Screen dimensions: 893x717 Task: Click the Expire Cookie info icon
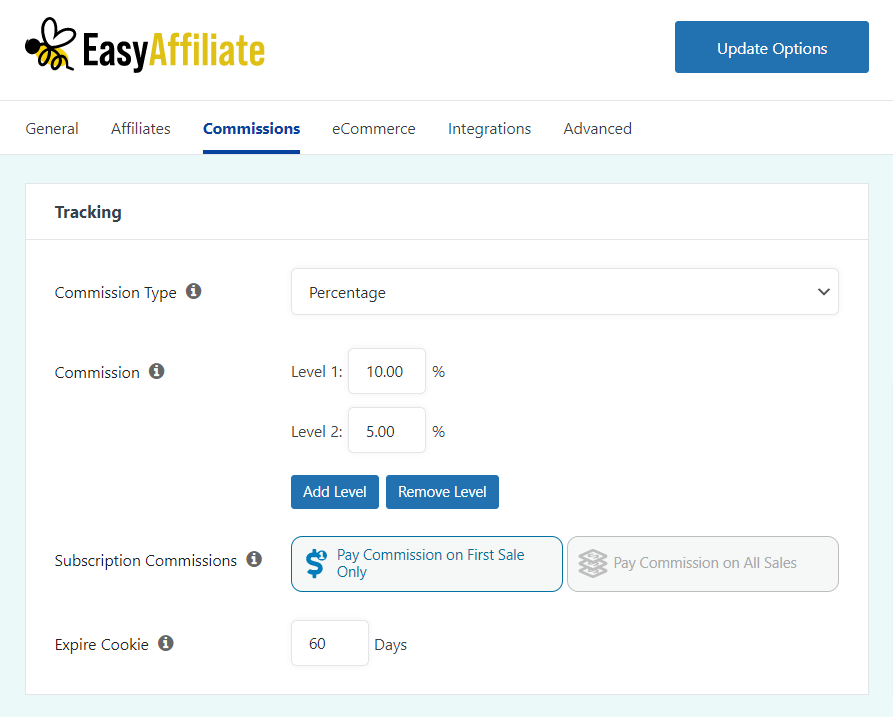pos(166,643)
